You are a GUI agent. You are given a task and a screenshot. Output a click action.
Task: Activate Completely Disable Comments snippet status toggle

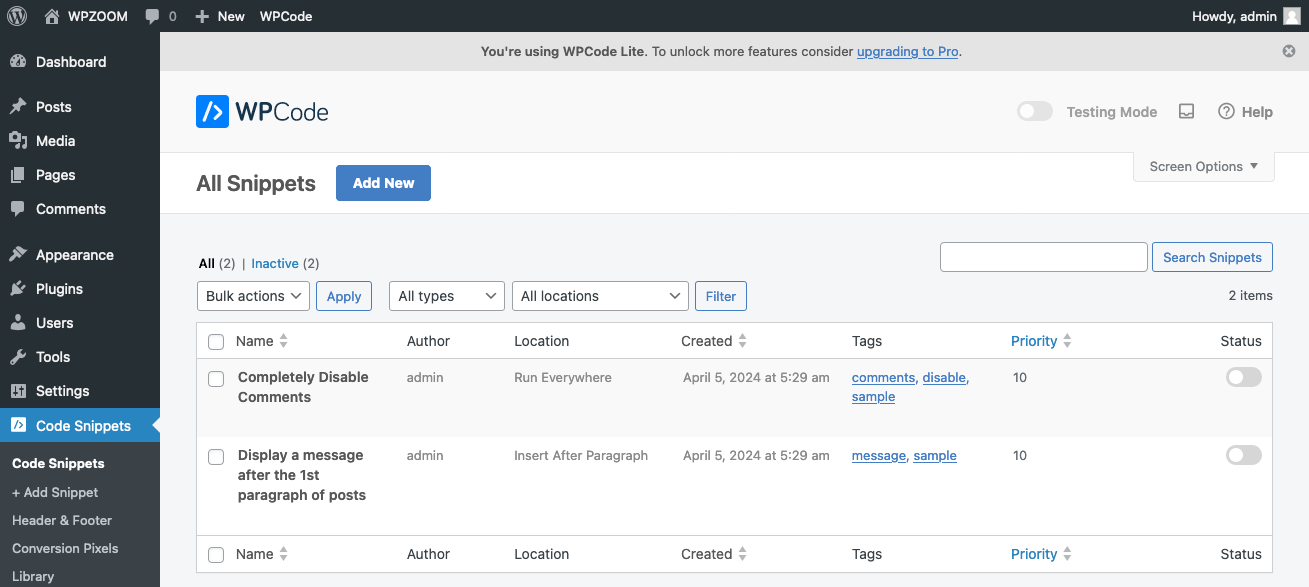(x=1244, y=377)
